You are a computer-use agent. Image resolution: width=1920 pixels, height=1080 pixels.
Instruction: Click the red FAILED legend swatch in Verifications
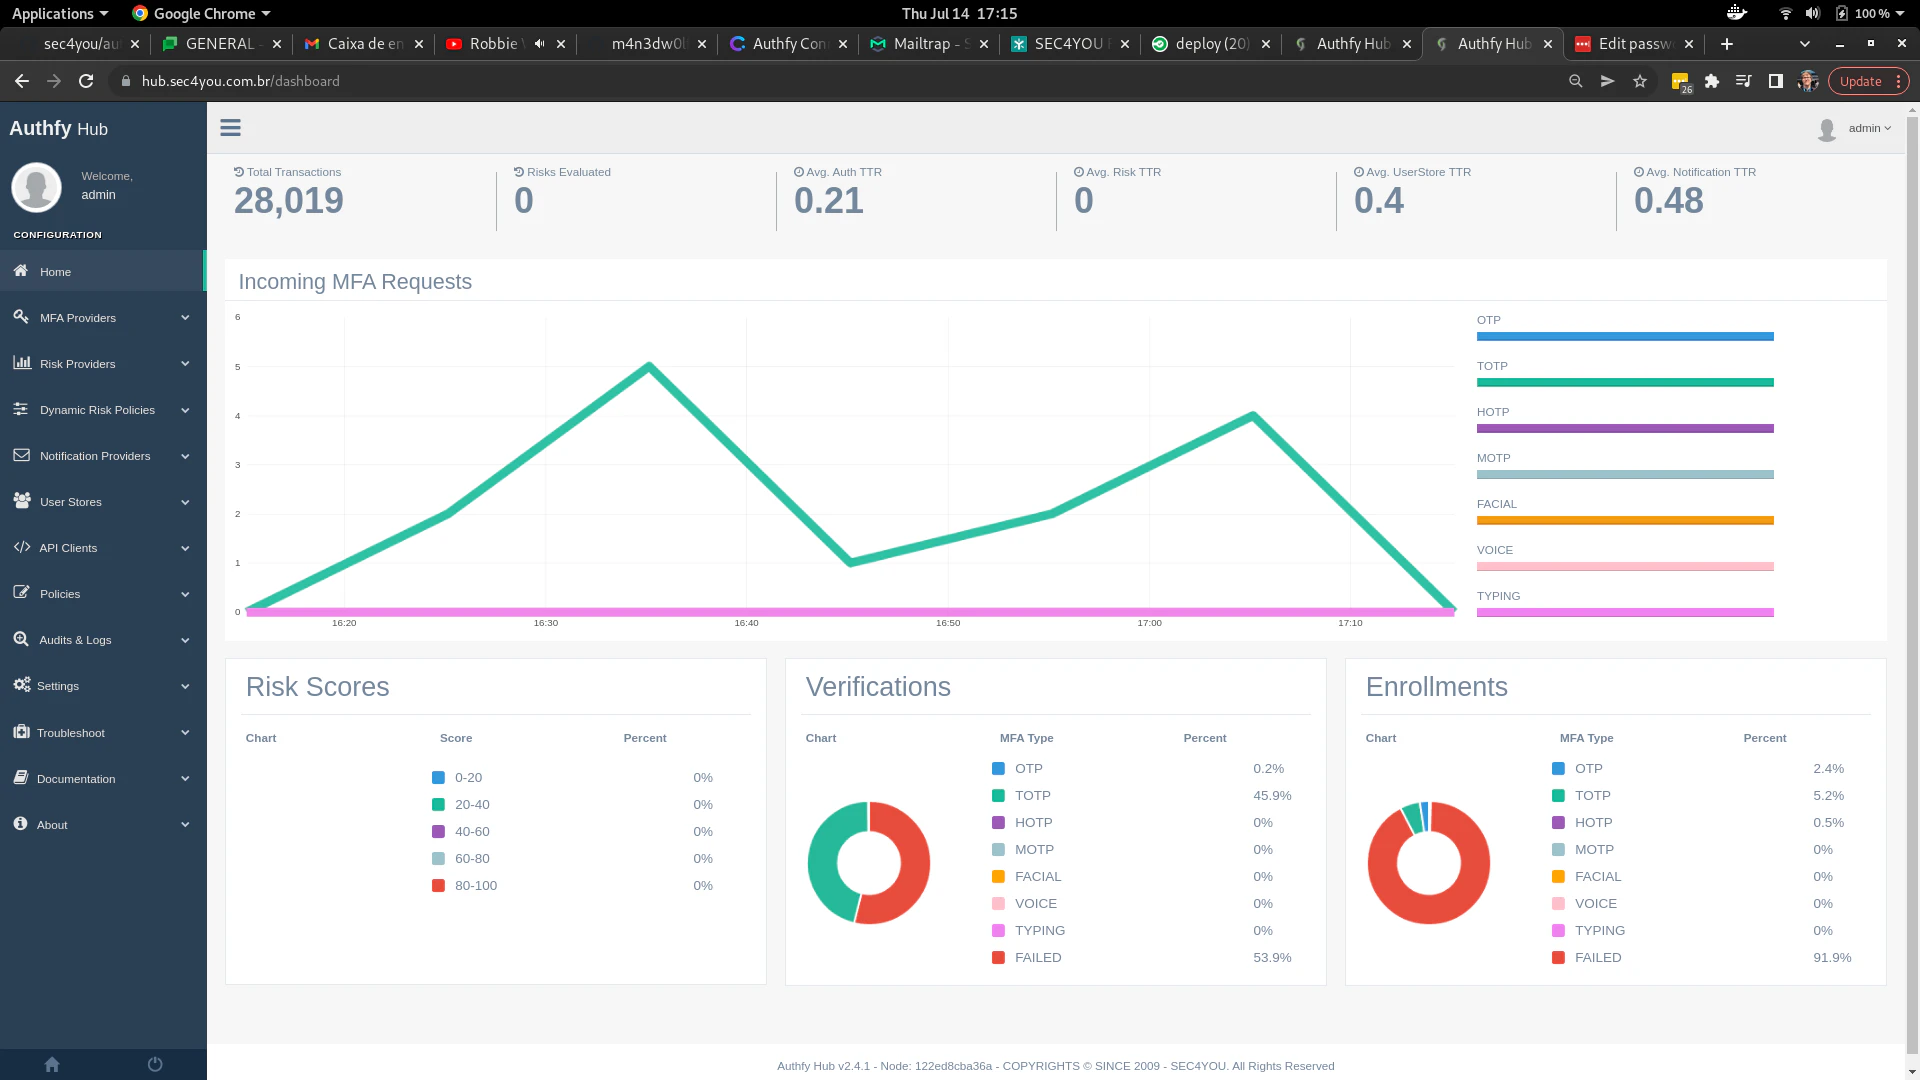point(997,957)
